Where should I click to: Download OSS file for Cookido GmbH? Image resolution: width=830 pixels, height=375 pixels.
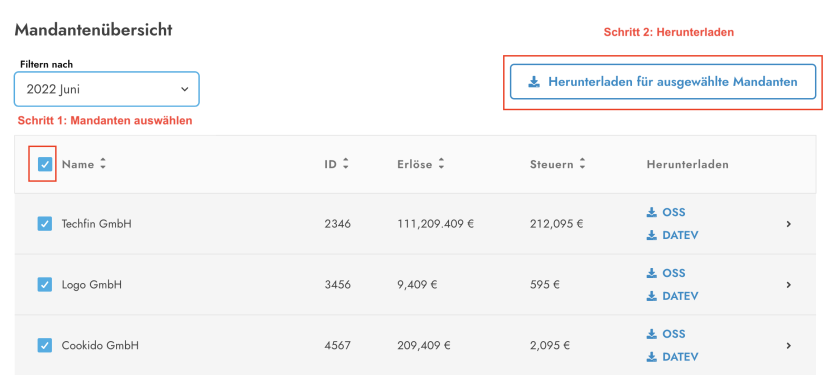666,334
